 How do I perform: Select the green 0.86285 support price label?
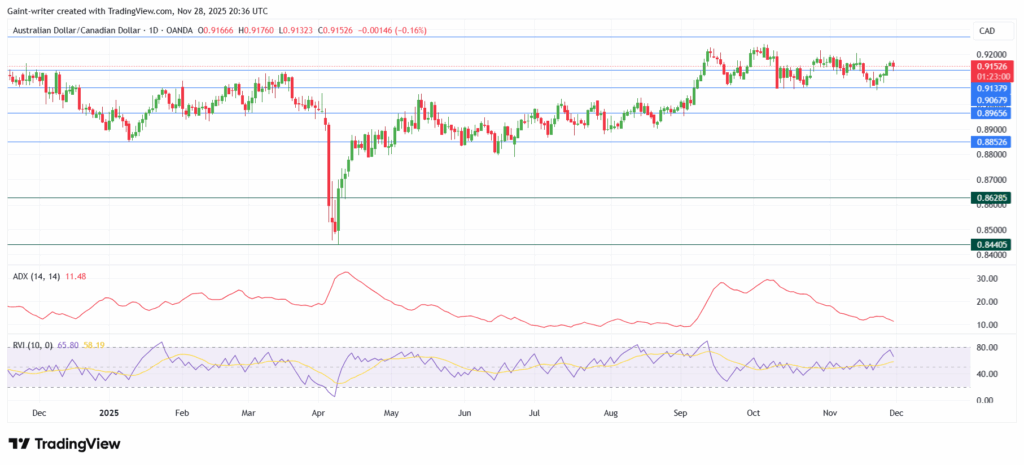[x=992, y=197]
